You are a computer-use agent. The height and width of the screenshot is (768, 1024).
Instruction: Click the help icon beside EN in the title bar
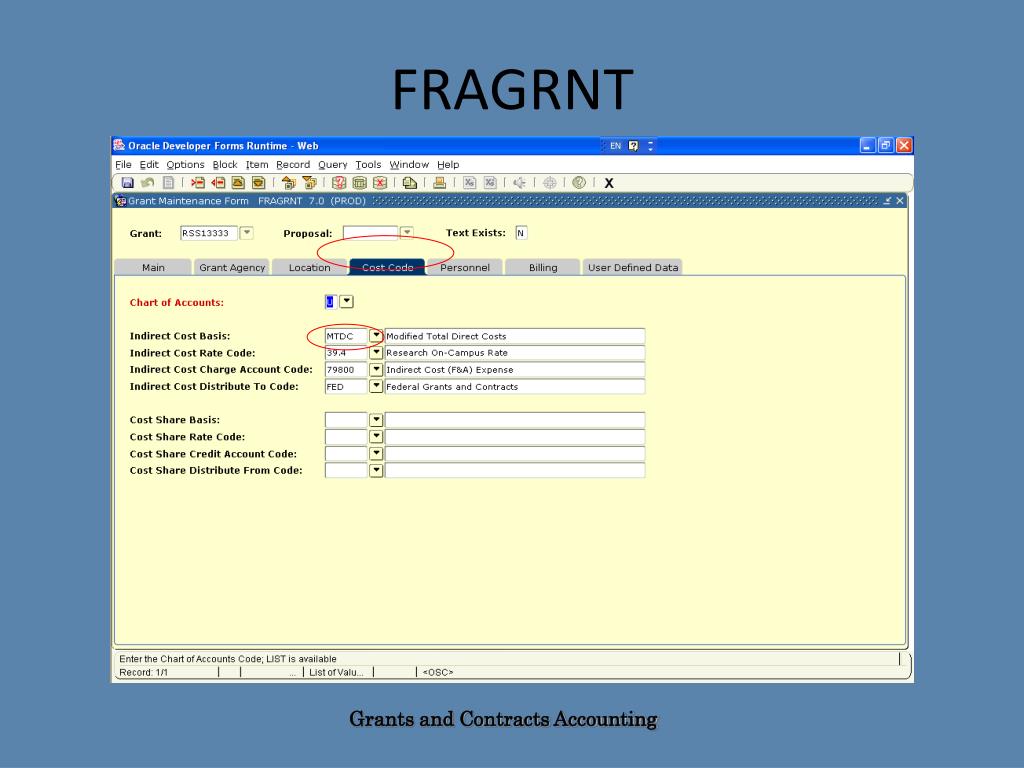coord(633,146)
